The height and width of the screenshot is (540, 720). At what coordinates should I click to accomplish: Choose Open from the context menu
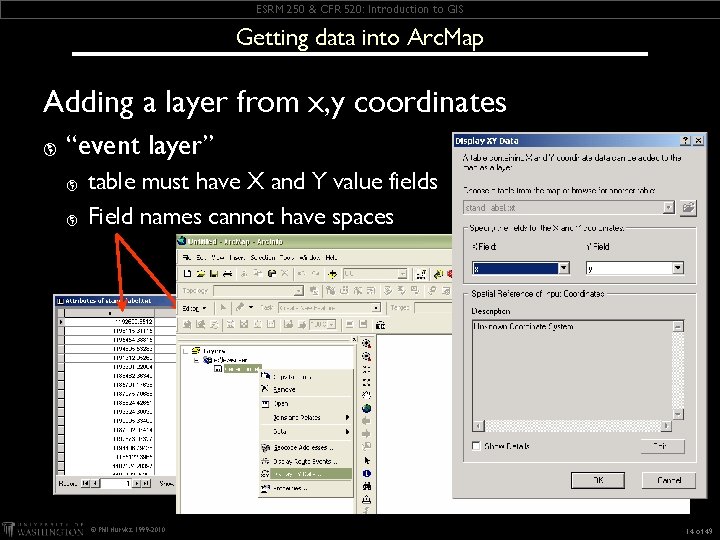306,404
